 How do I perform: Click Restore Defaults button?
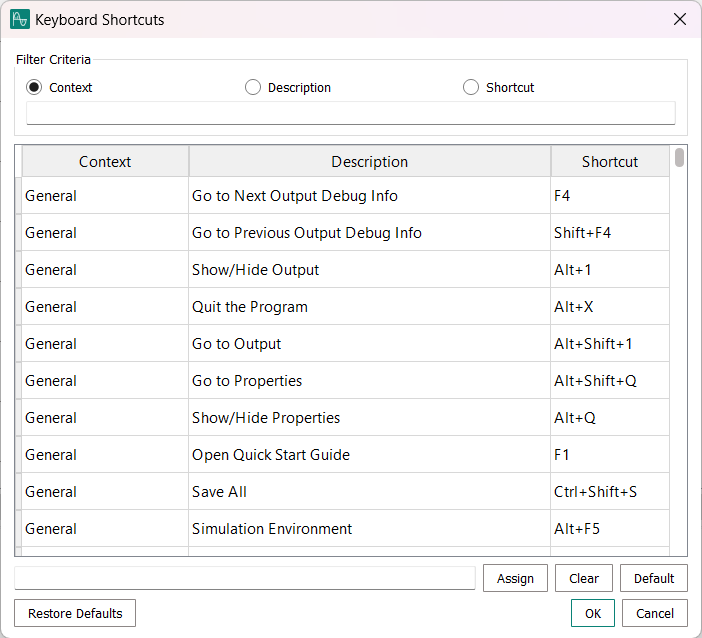coord(75,613)
